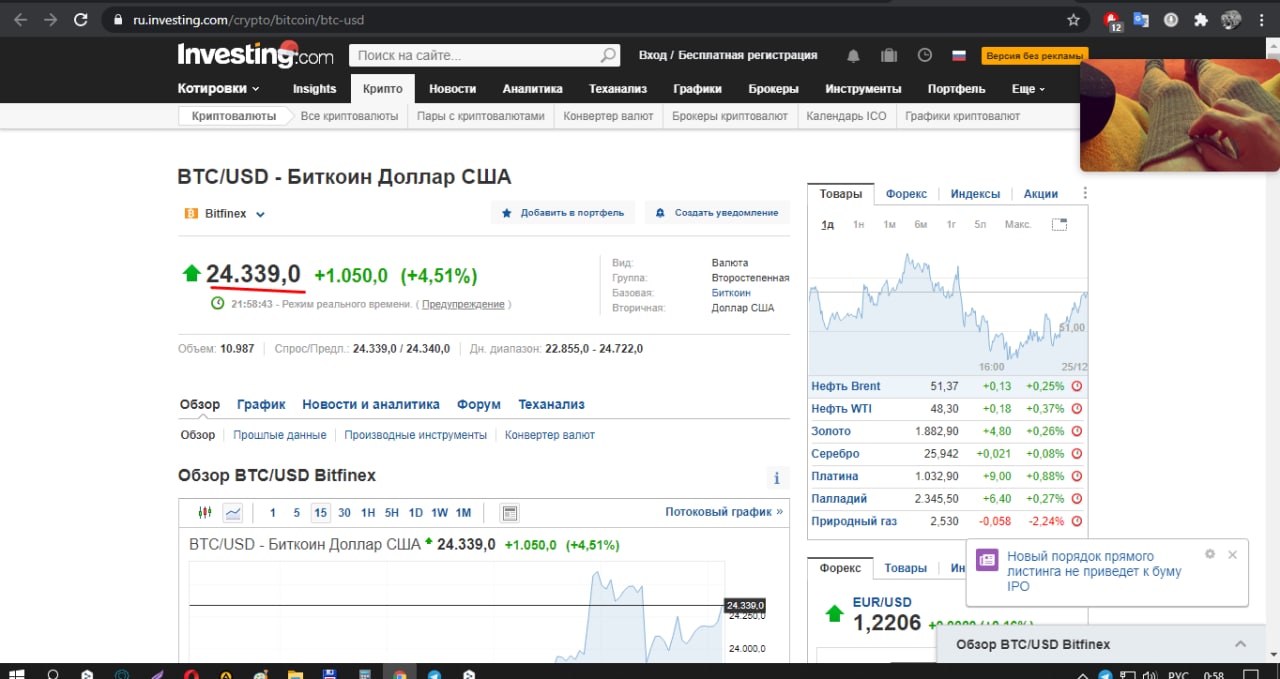The width and height of the screenshot is (1280, 679).
Task: Click the clock icon in header
Action: (x=925, y=56)
